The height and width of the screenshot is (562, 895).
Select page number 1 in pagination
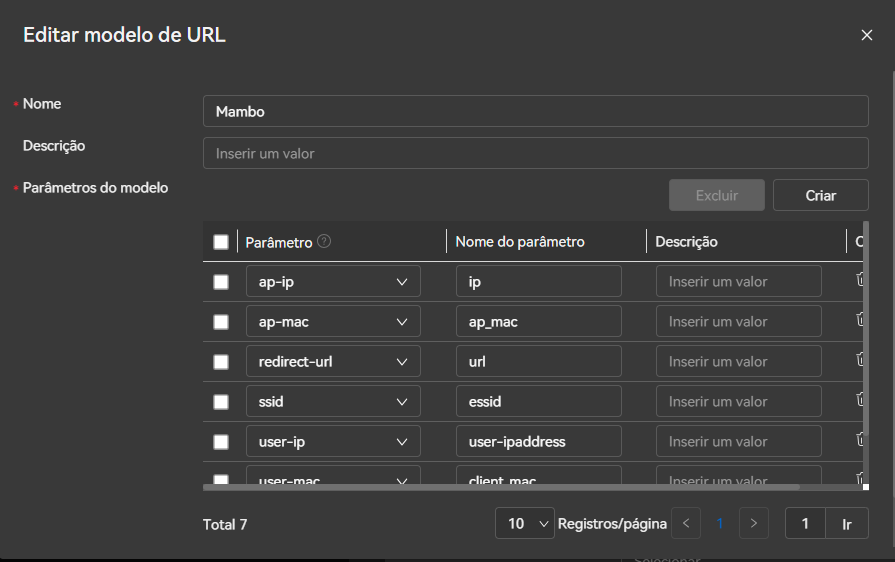720,523
